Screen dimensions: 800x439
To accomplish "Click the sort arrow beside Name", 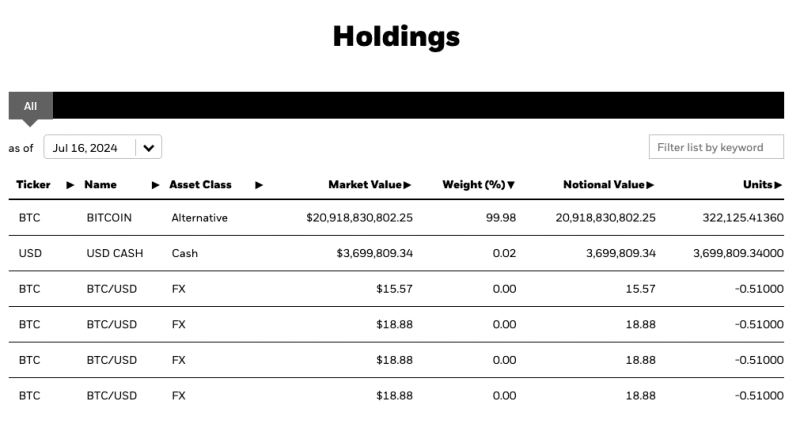I will [x=155, y=185].
